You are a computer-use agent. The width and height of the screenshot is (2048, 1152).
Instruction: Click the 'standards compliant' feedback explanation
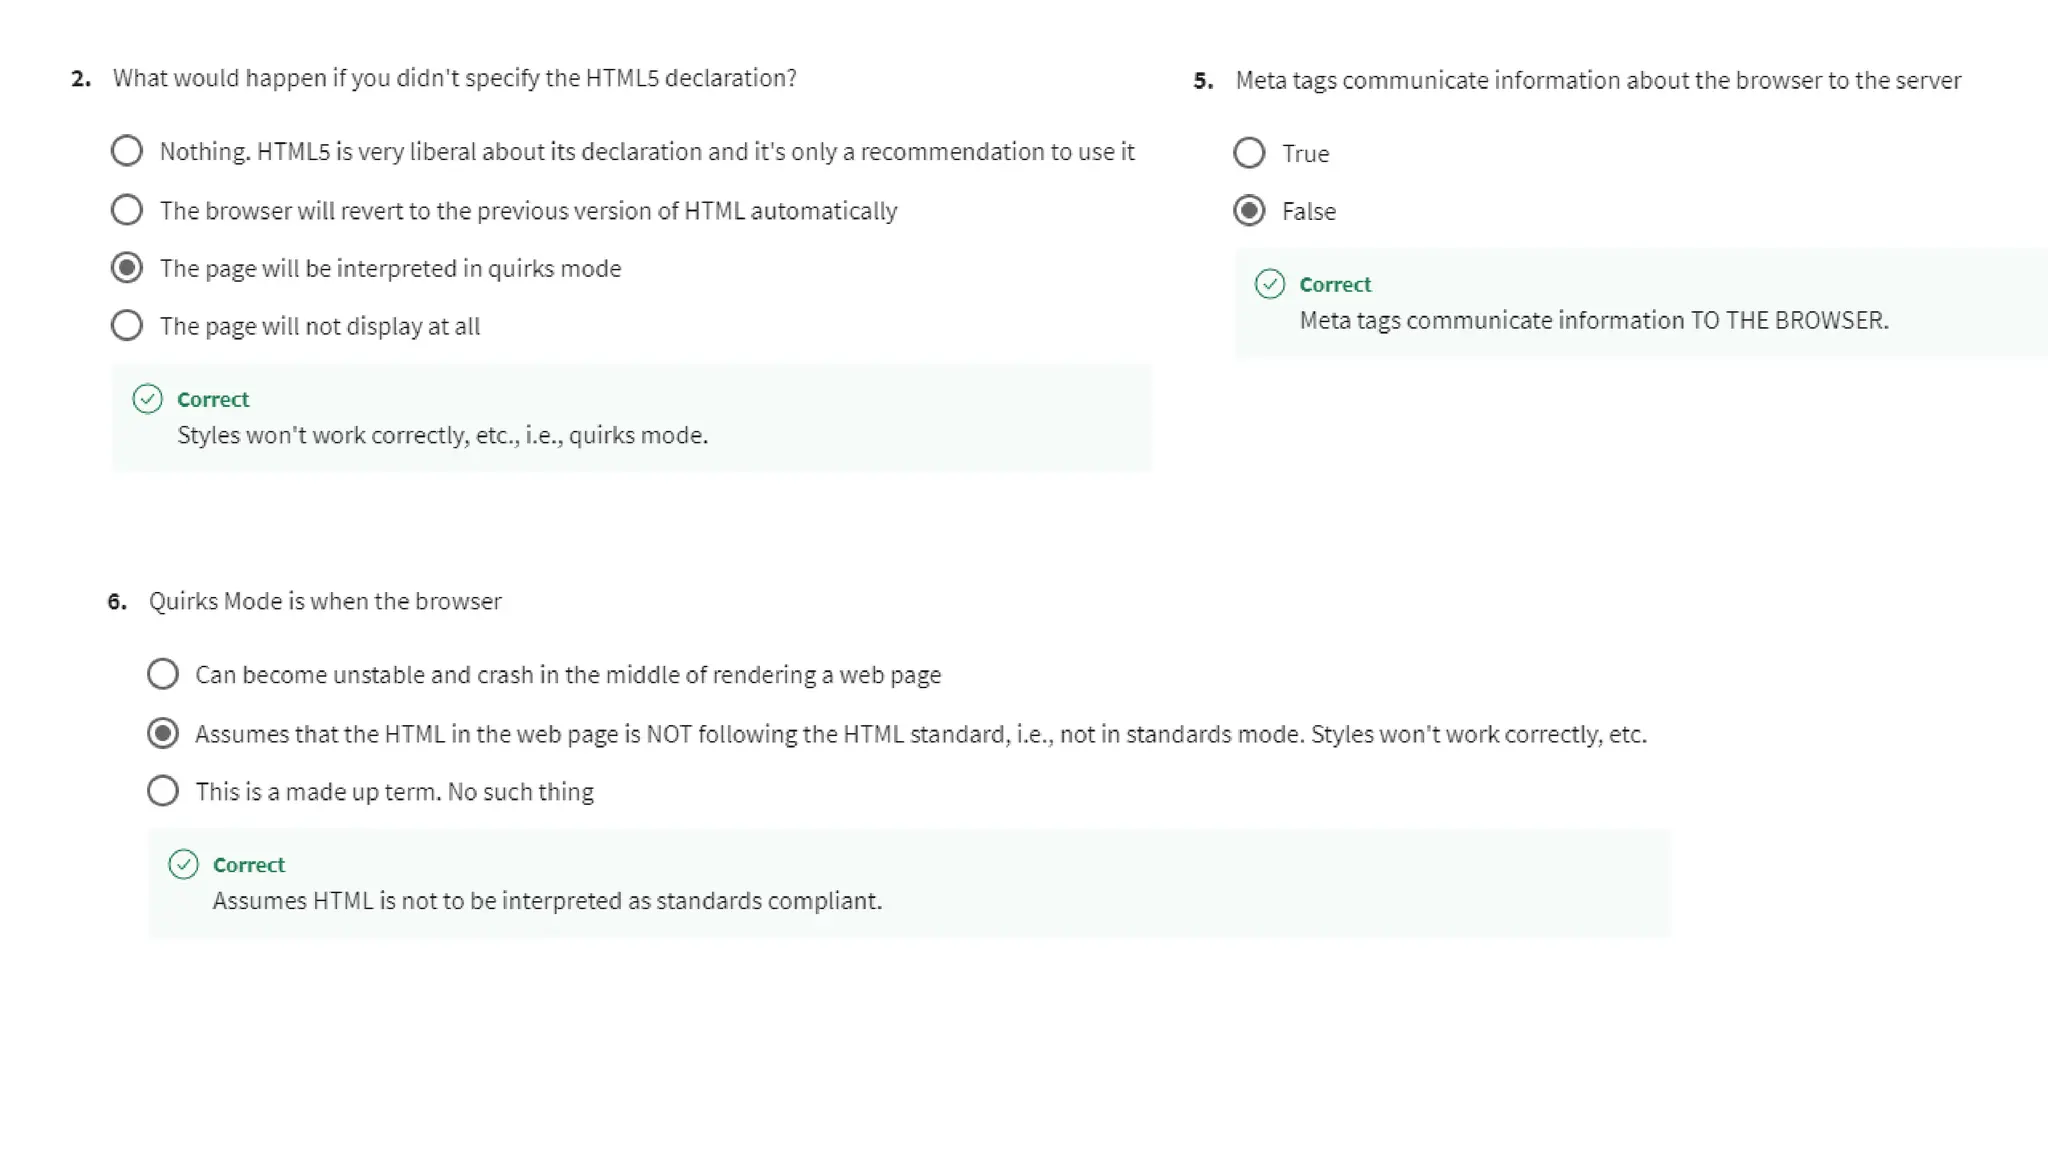[x=547, y=900]
